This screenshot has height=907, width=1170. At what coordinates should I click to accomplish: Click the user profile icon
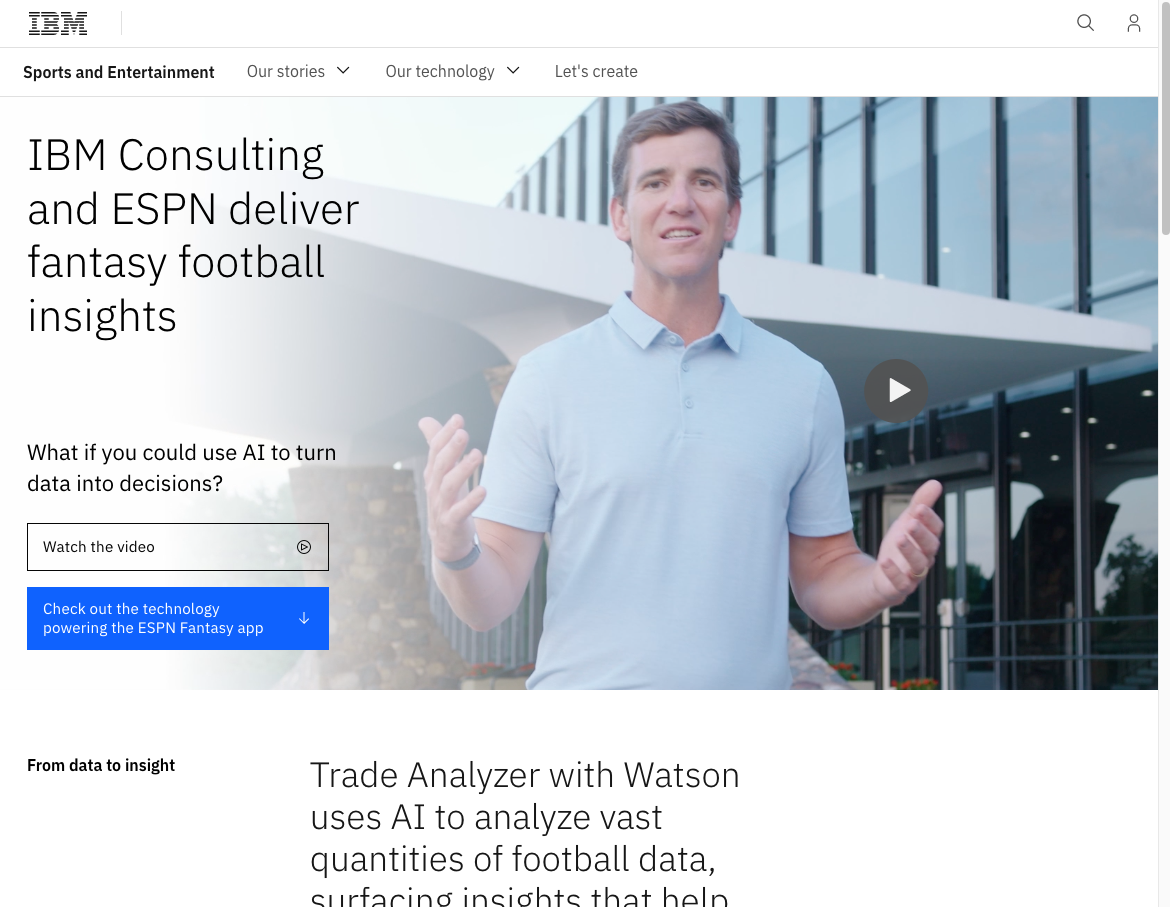(x=1133, y=23)
